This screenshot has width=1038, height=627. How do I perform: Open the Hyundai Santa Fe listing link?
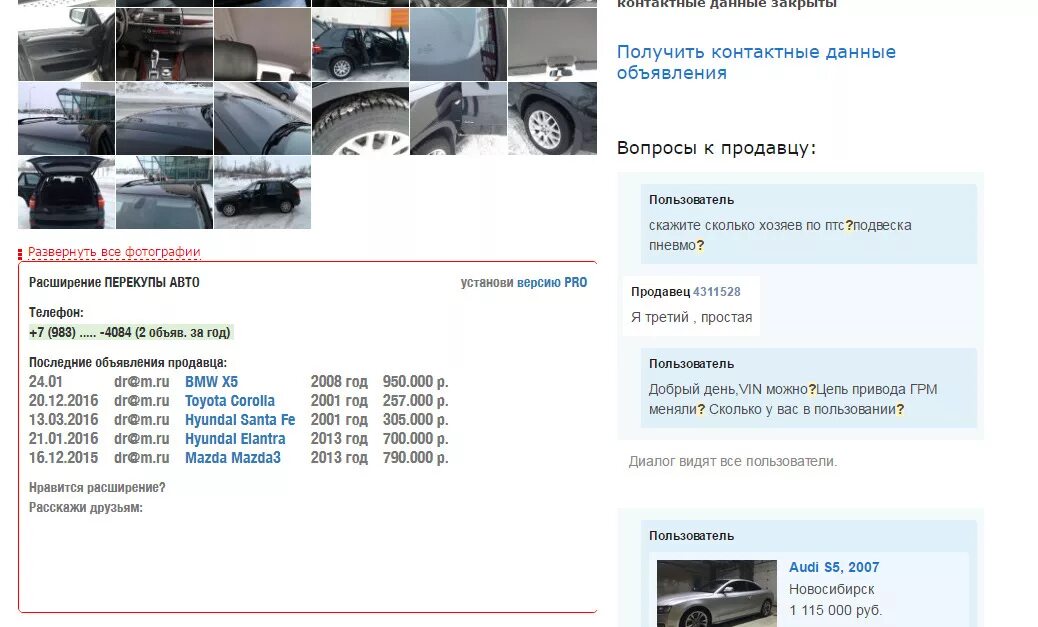(240, 420)
